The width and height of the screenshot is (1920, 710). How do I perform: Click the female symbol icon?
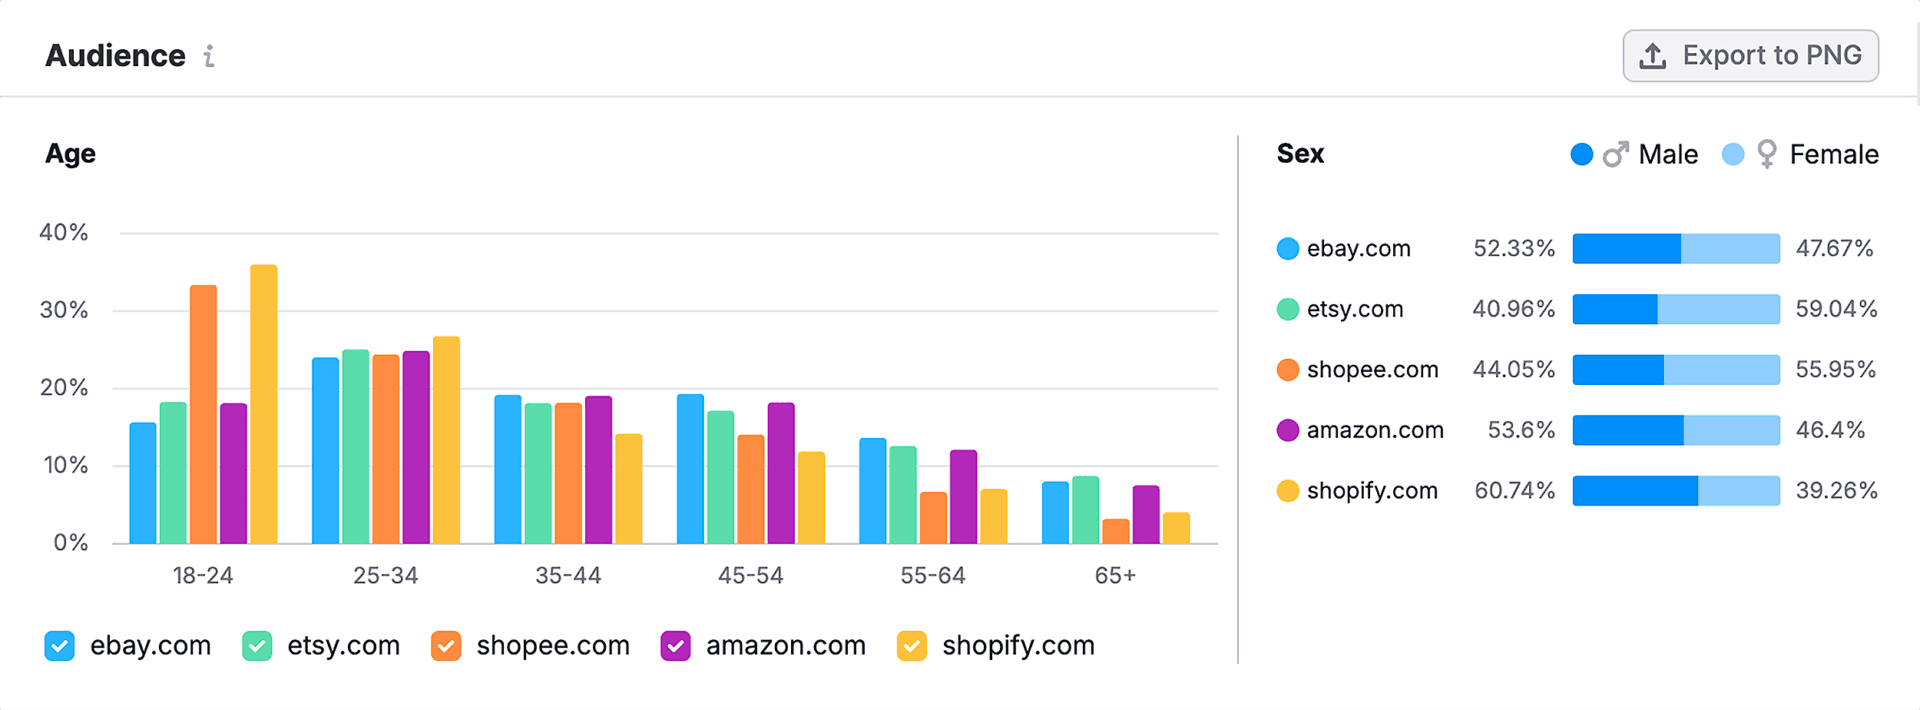(1767, 154)
